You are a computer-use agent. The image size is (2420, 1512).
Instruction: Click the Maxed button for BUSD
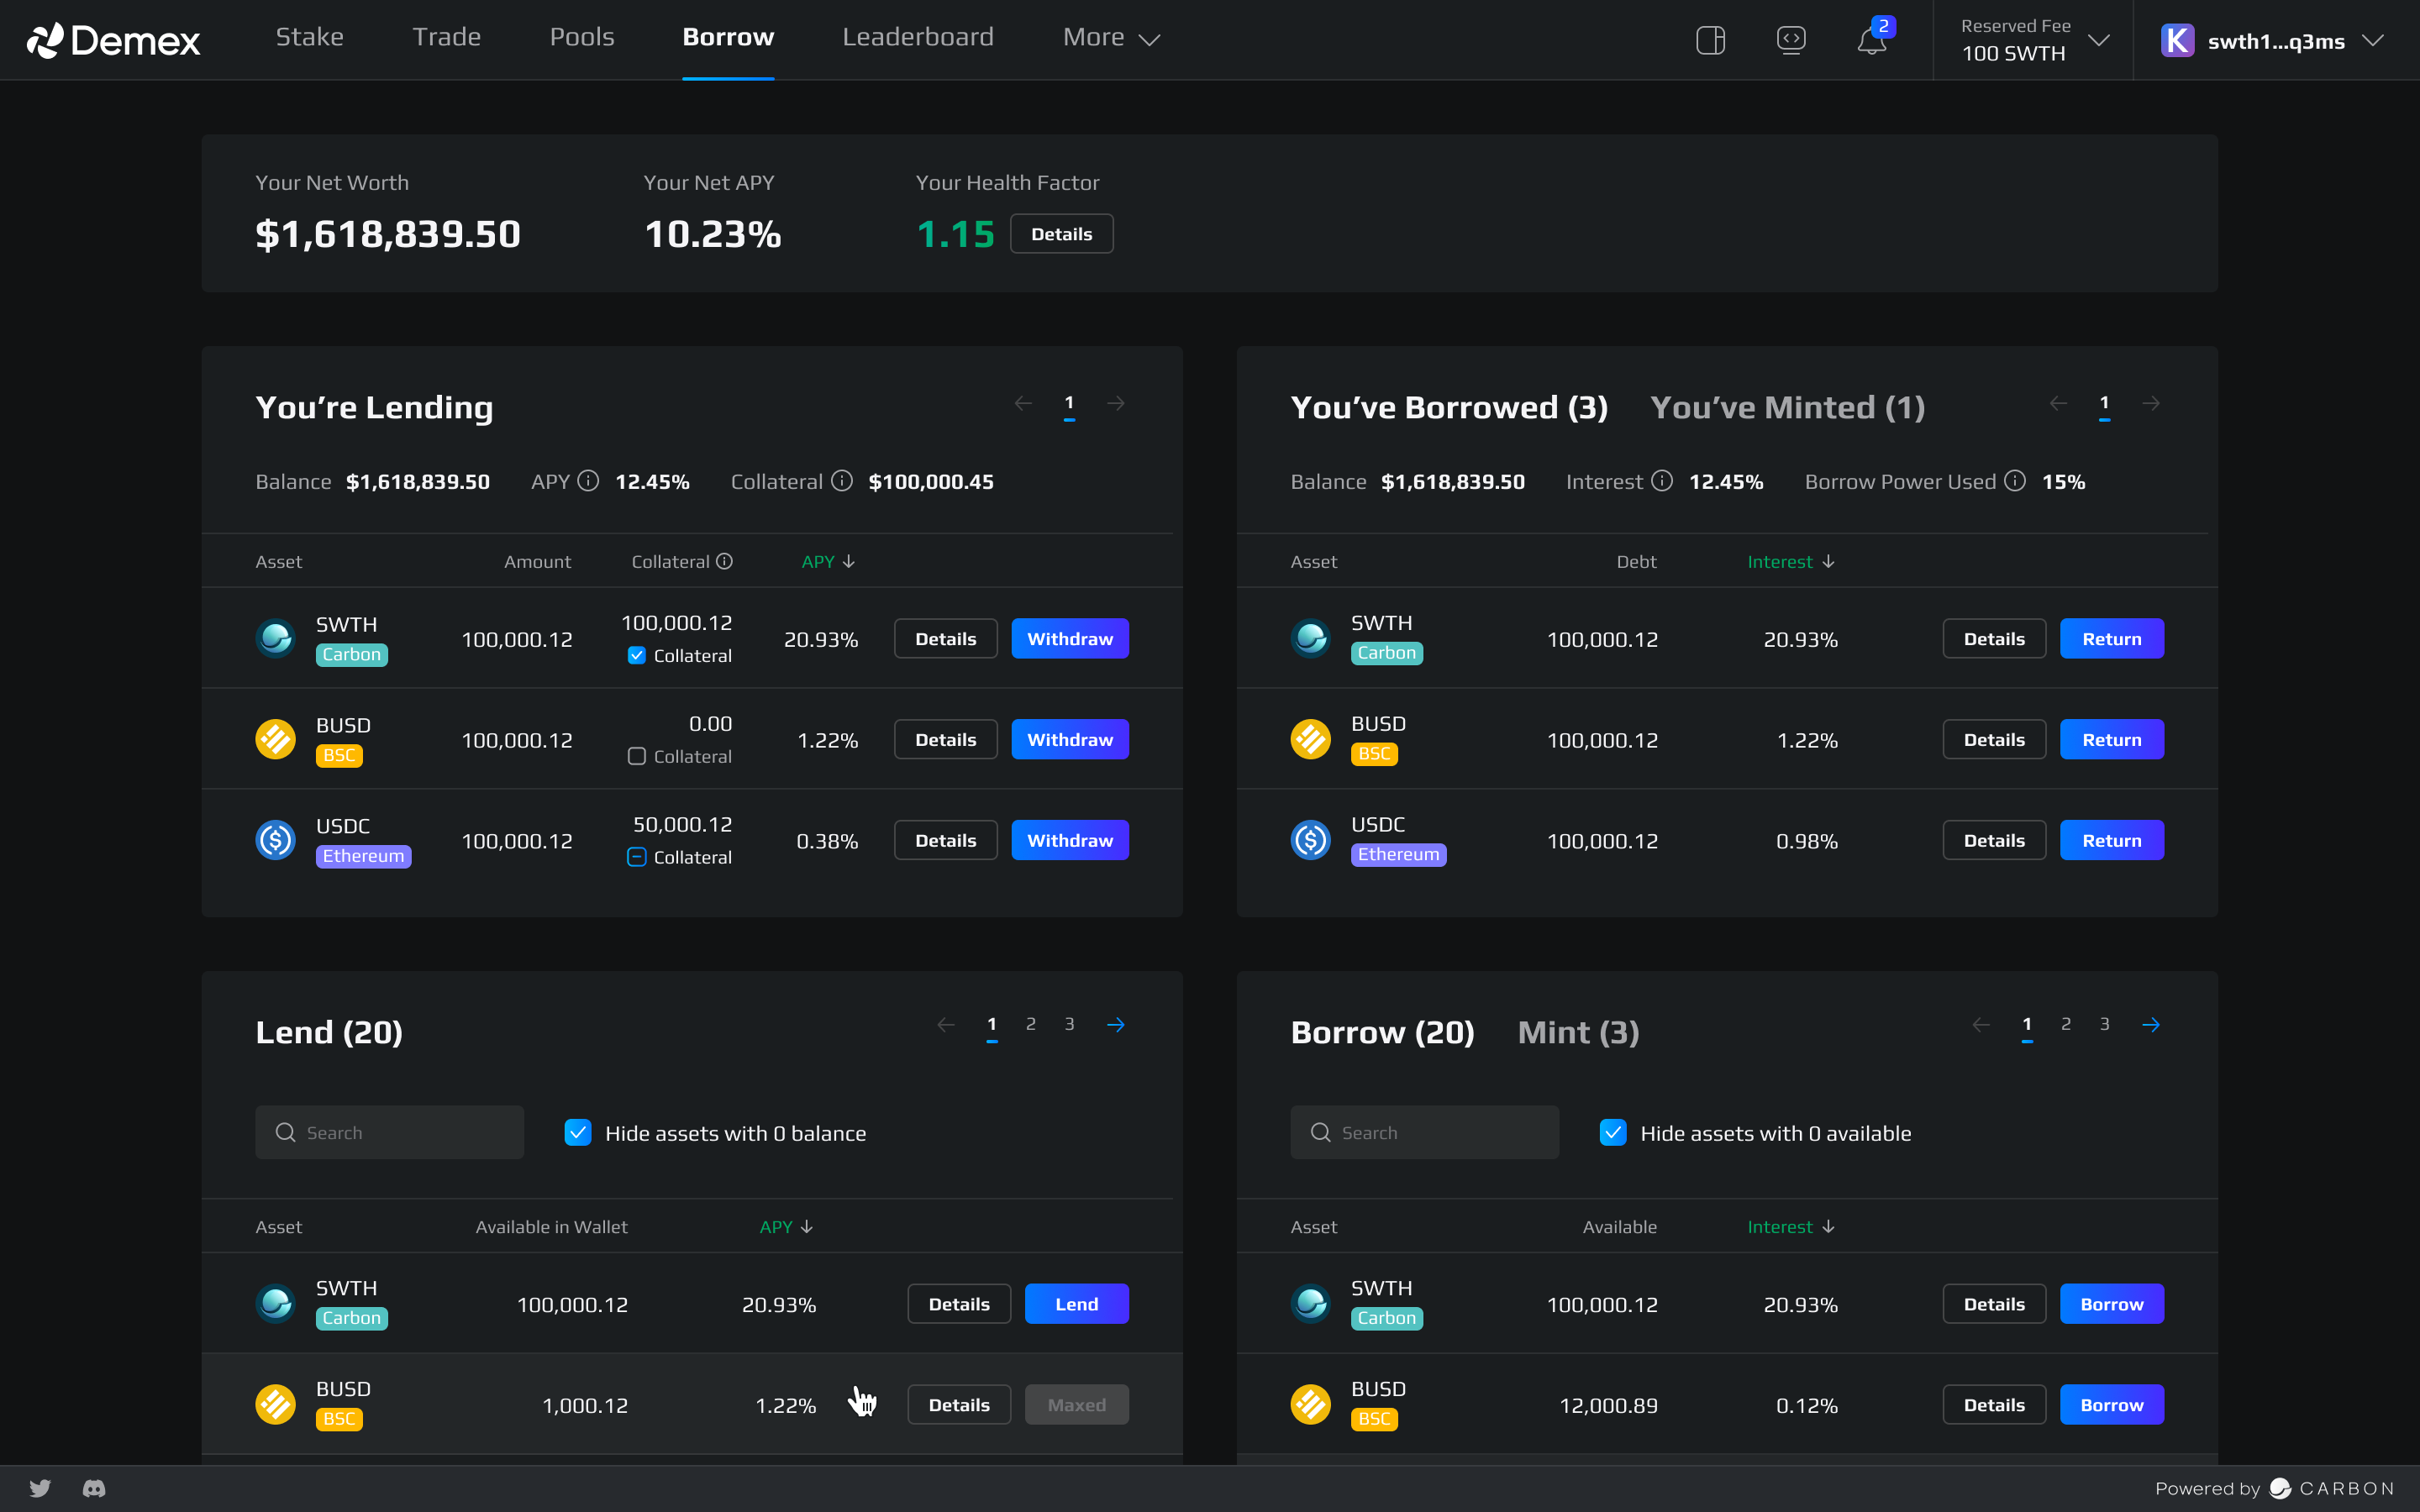1076,1404
